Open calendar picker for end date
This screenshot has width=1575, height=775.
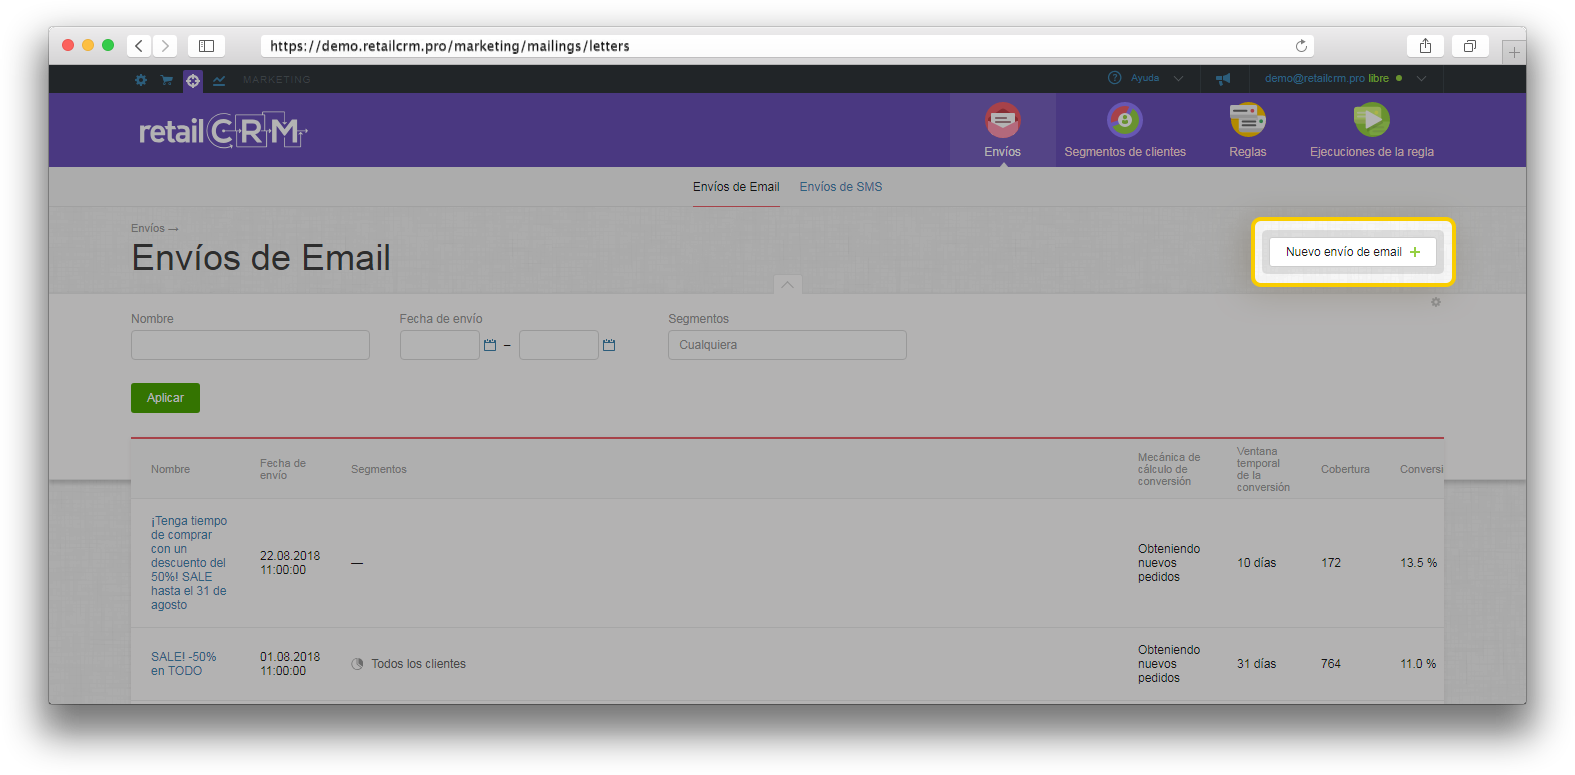609,345
